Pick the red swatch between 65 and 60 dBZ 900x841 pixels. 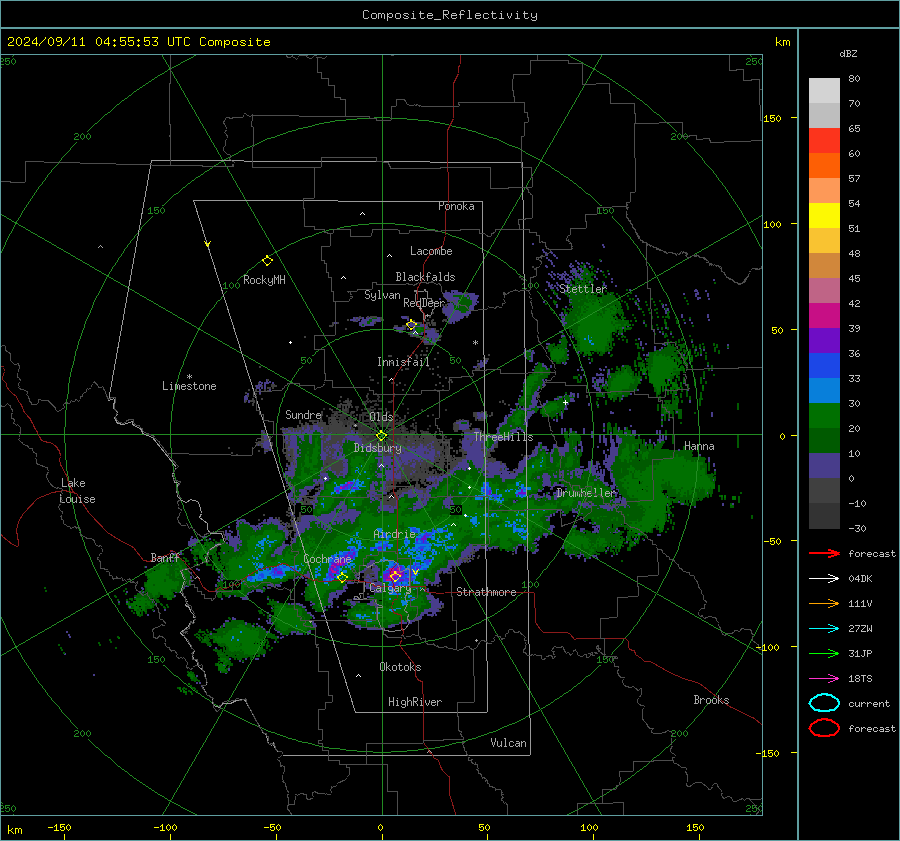[824, 141]
